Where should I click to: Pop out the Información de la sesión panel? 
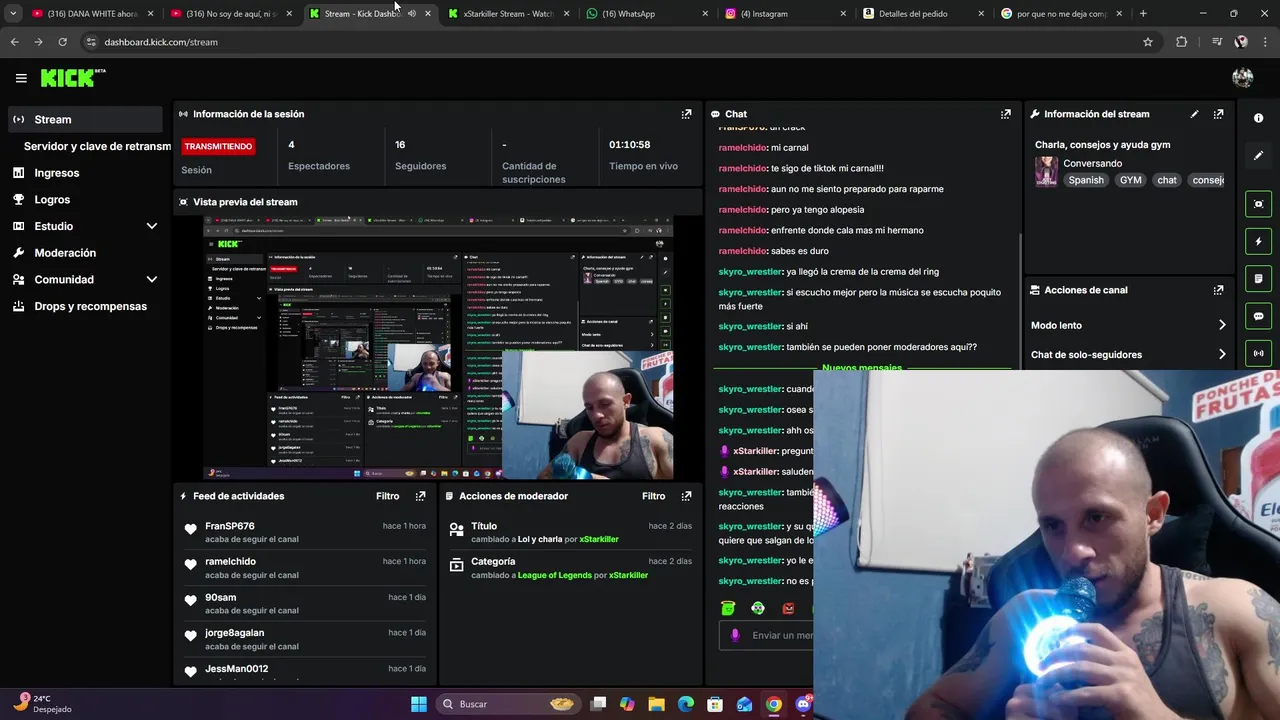[686, 114]
